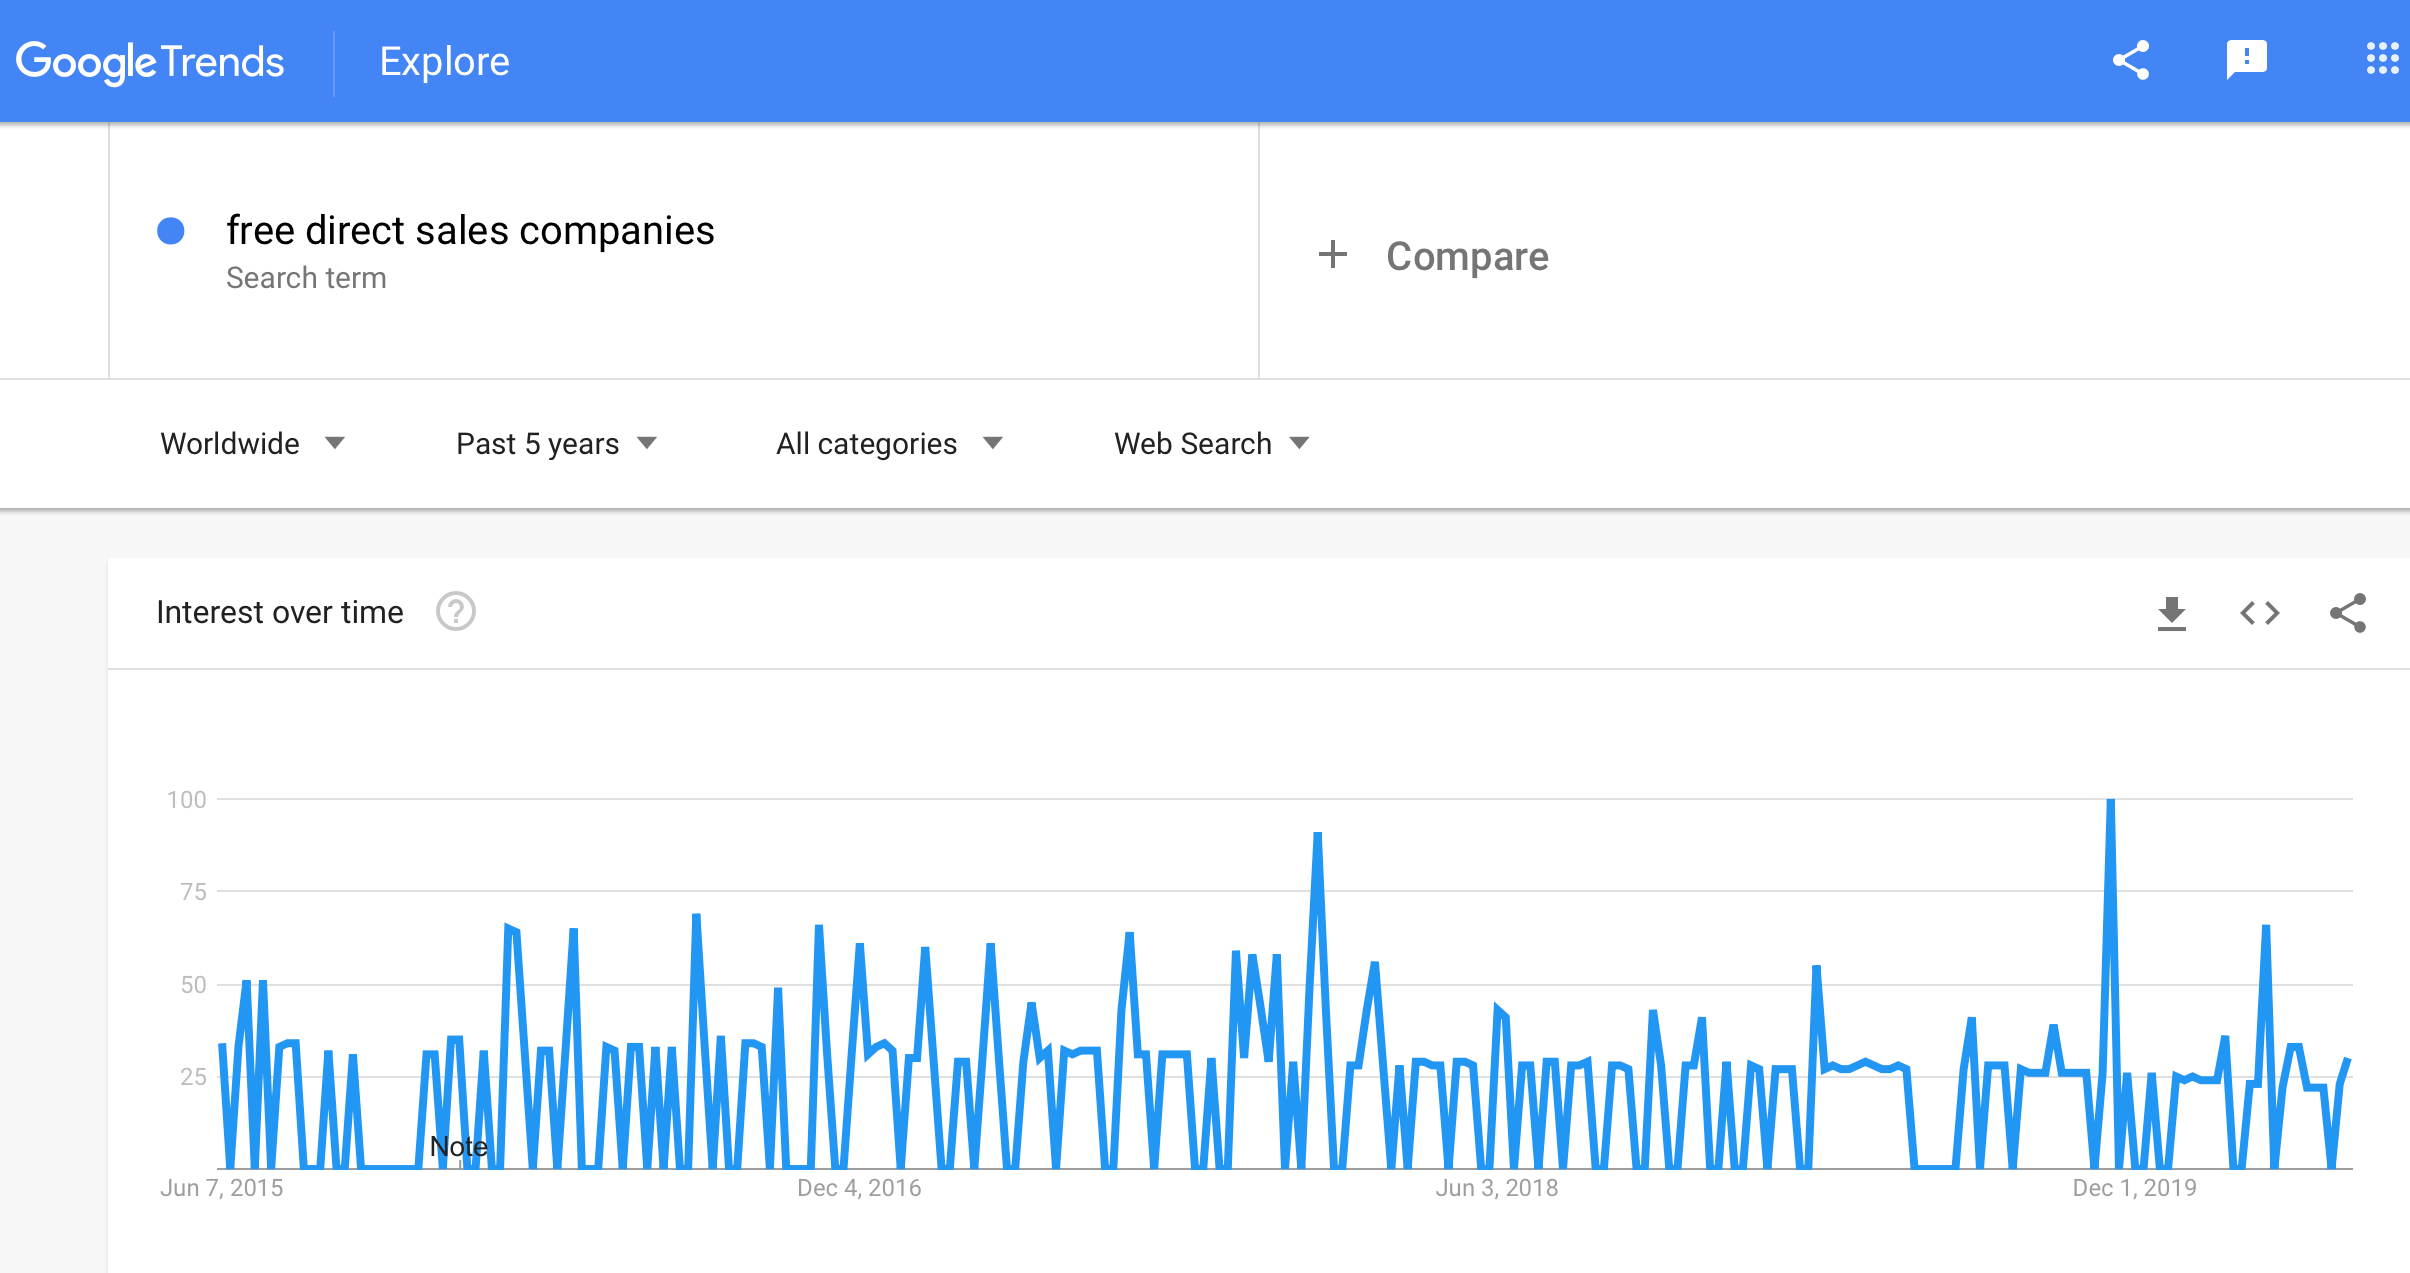2410x1273 pixels.
Task: Click the Google Trends logo
Action: point(150,62)
